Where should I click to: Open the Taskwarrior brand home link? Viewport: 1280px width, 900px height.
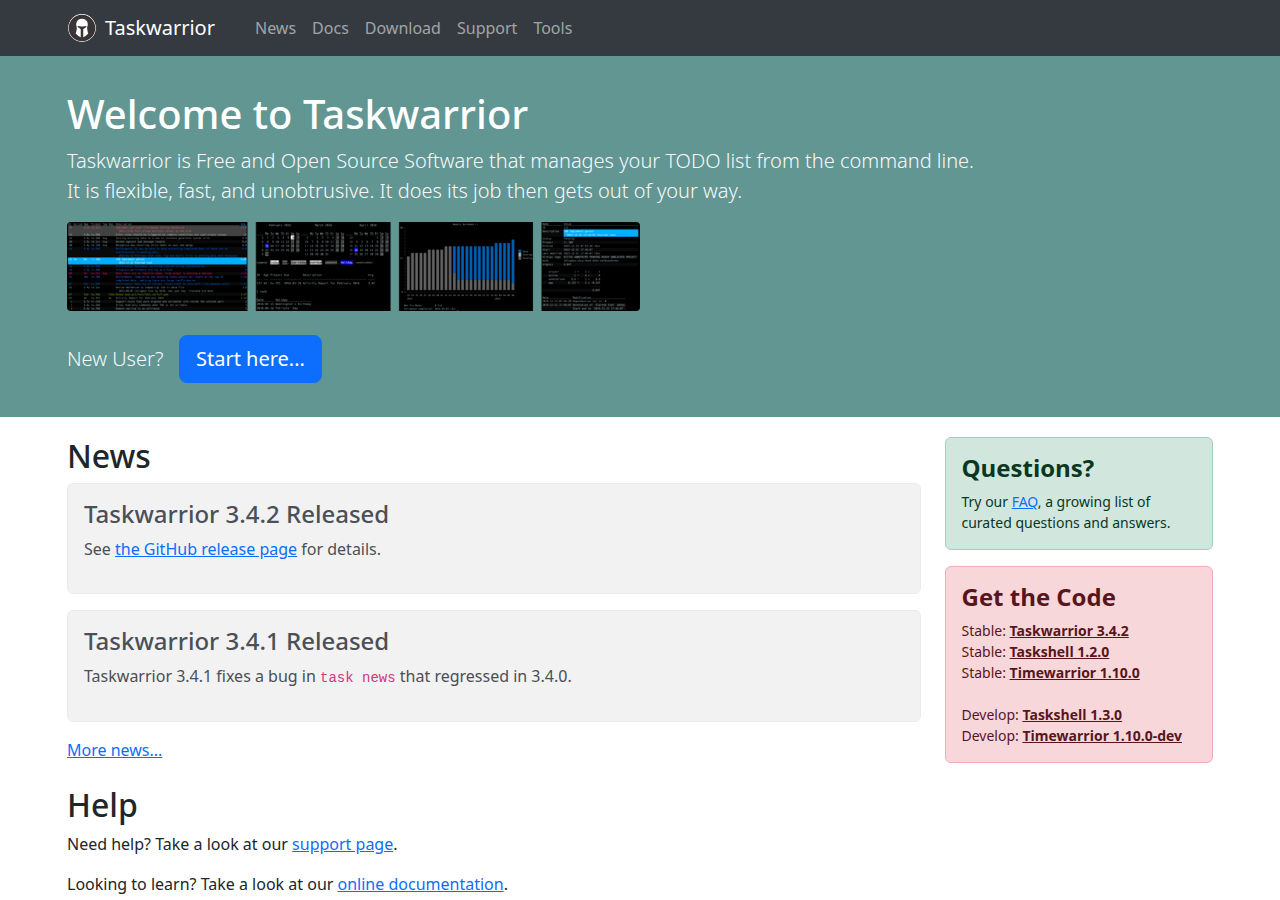coord(141,28)
